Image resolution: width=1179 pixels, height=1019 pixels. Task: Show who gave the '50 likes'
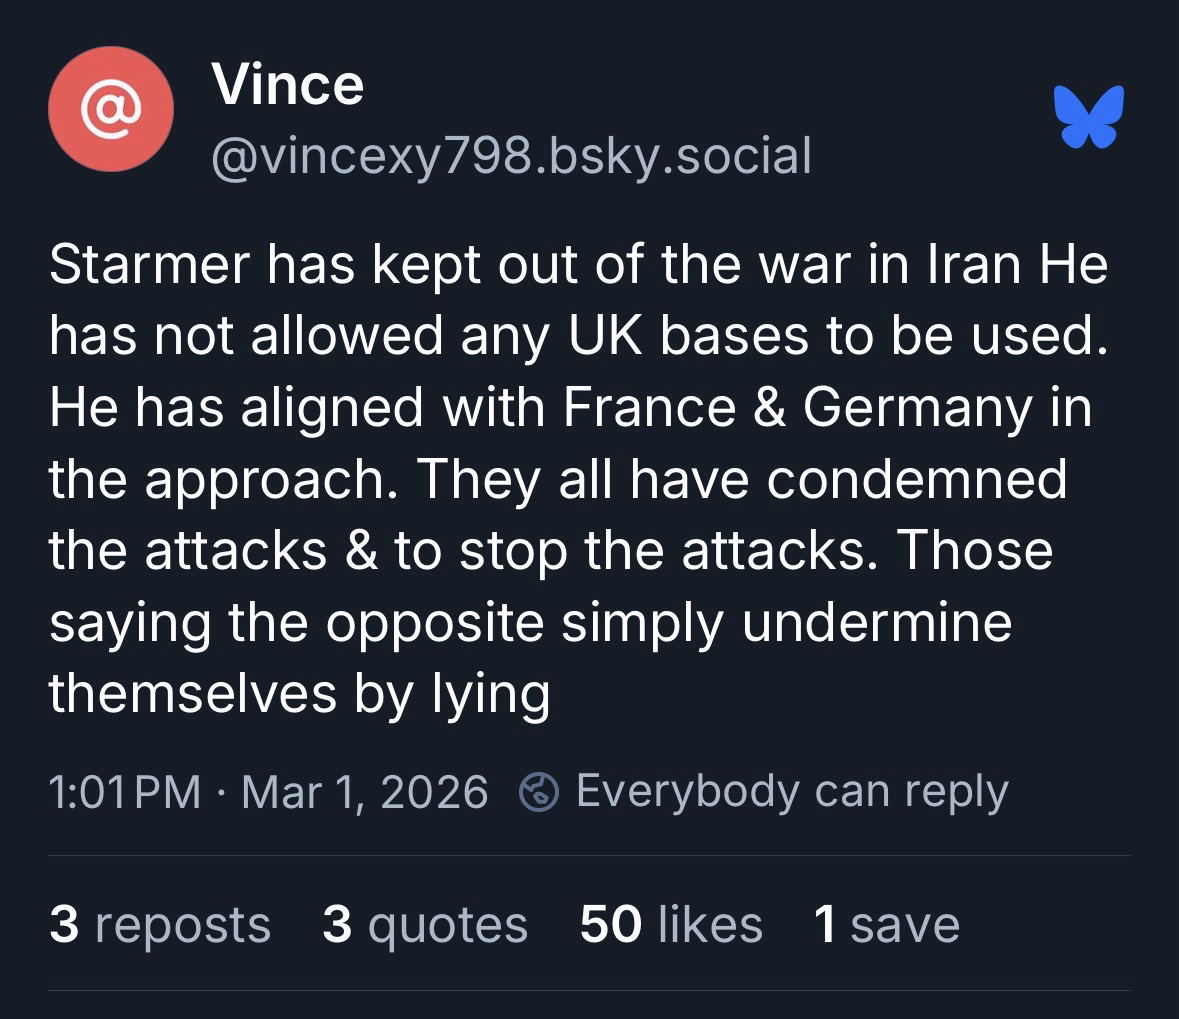[671, 924]
